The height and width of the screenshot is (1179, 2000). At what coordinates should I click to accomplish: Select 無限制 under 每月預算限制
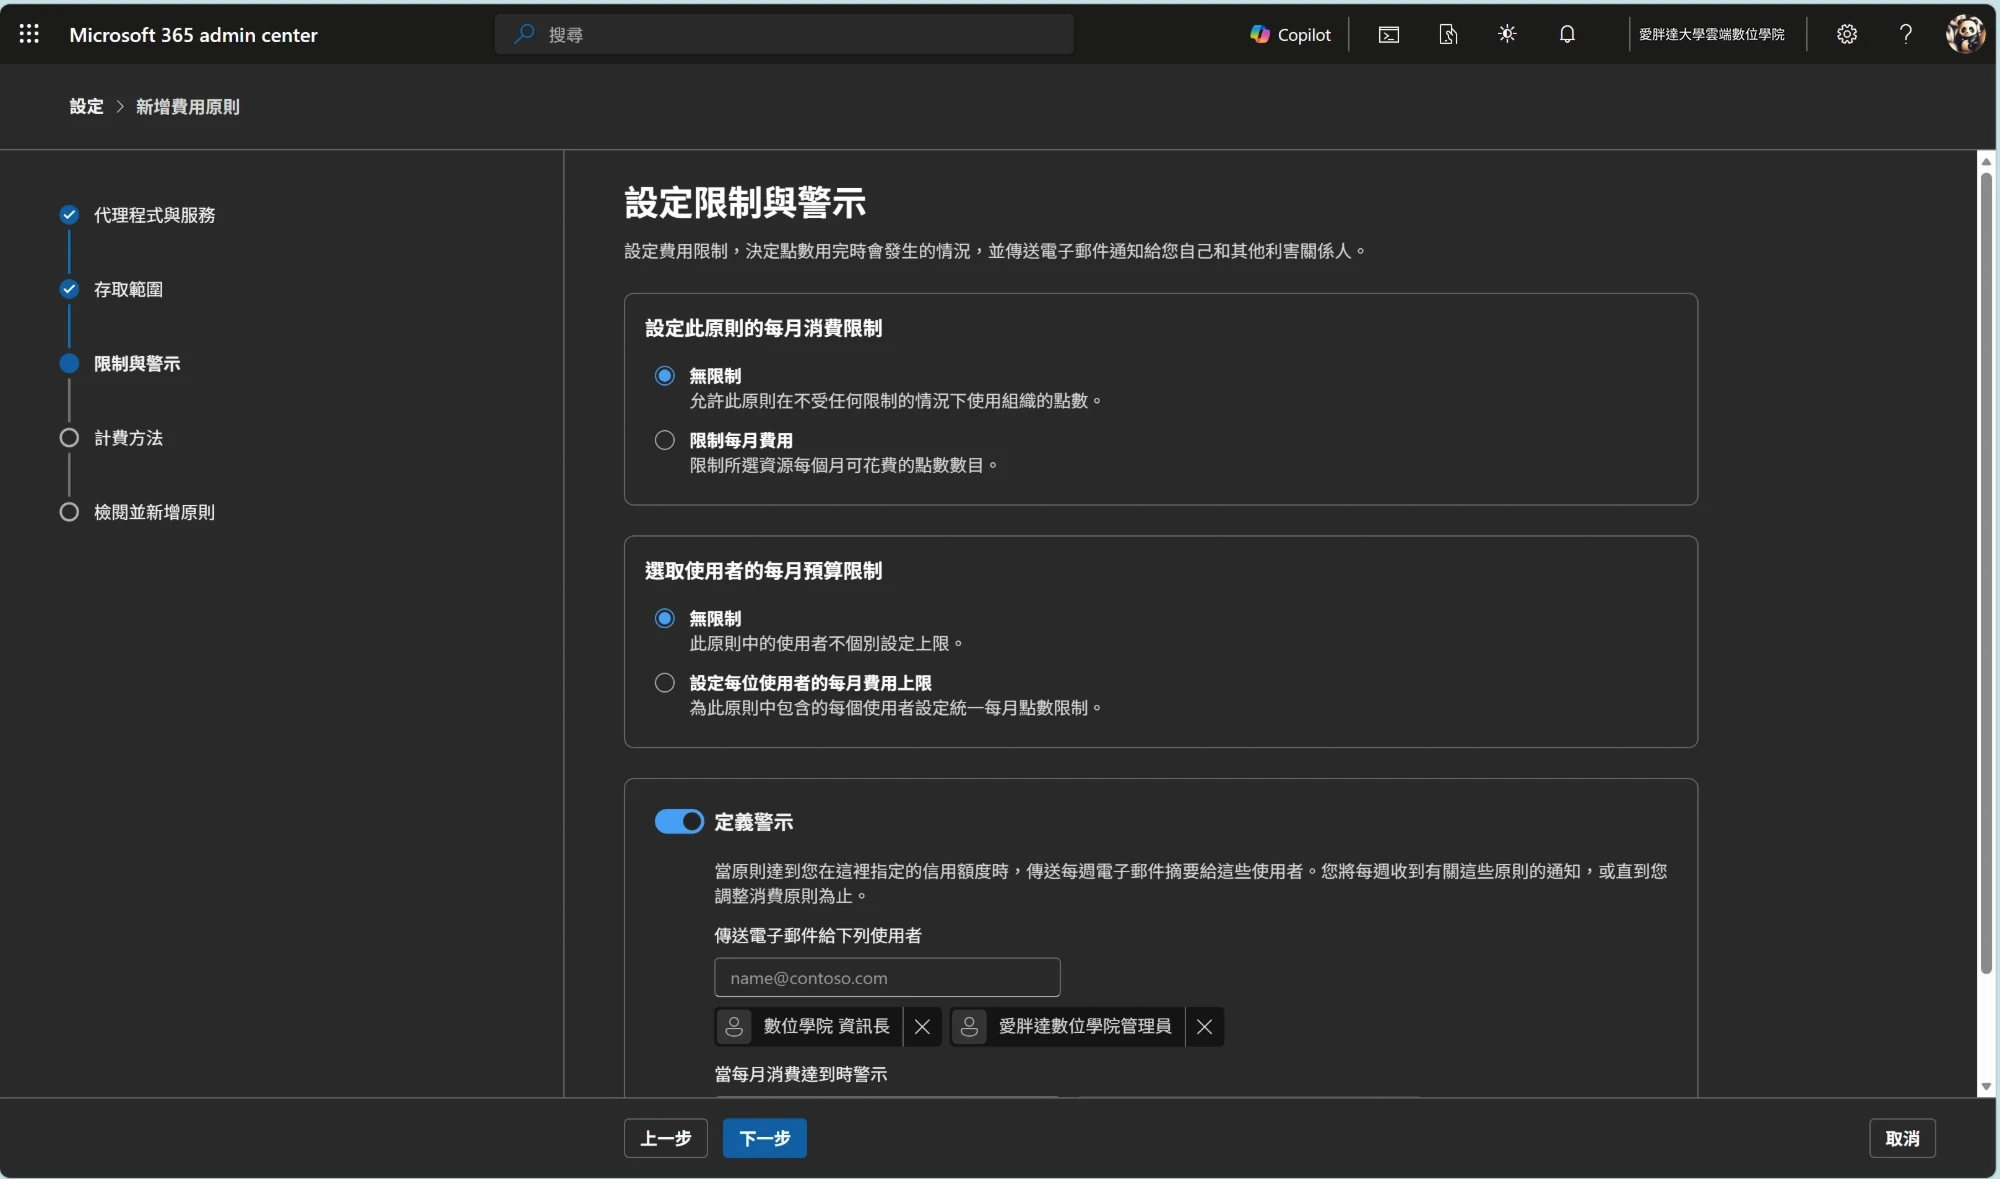664,618
